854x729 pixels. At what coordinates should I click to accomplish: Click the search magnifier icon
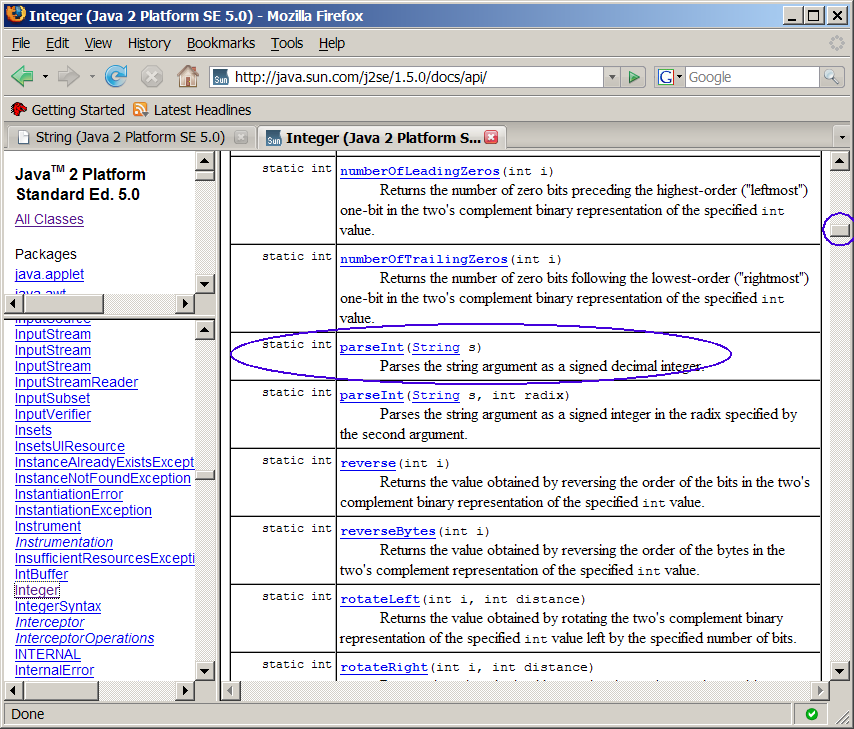point(831,77)
